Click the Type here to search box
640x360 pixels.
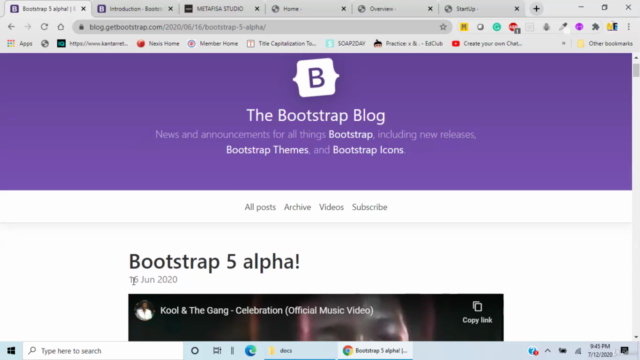coord(103,351)
